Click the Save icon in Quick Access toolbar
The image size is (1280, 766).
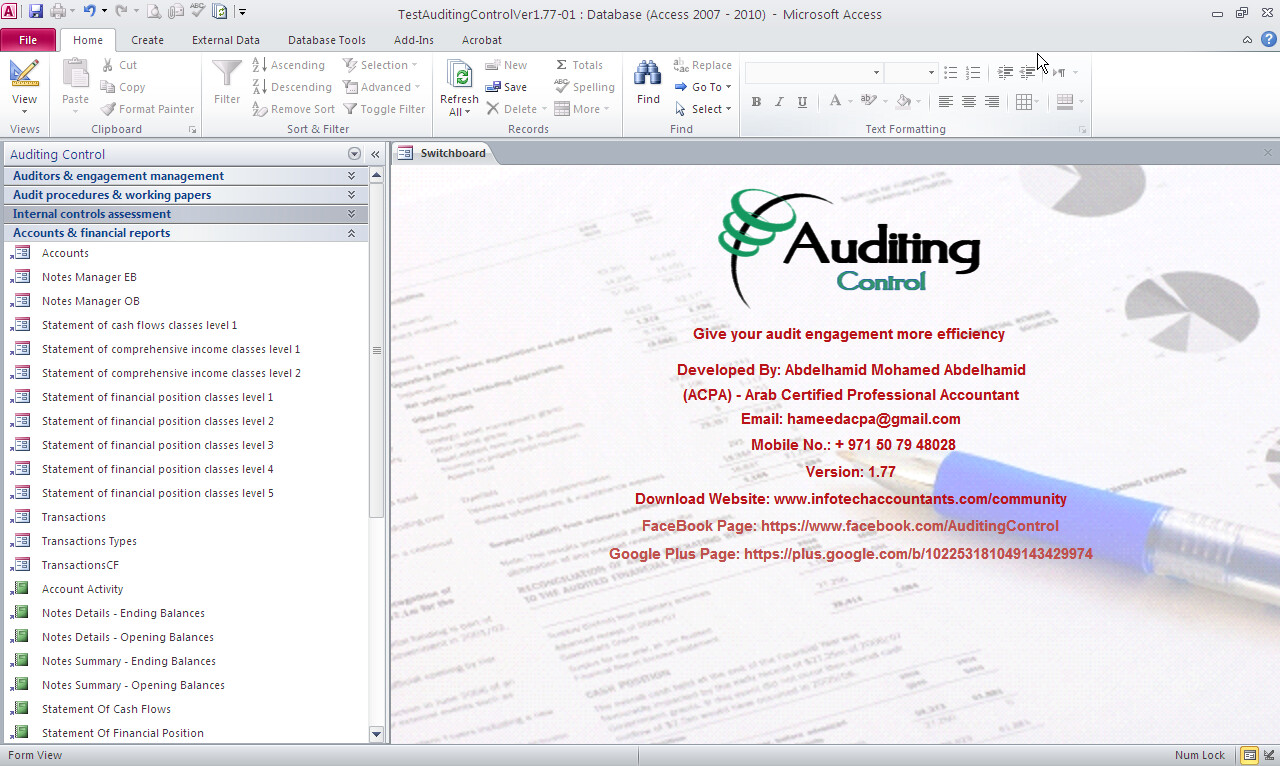click(x=36, y=12)
